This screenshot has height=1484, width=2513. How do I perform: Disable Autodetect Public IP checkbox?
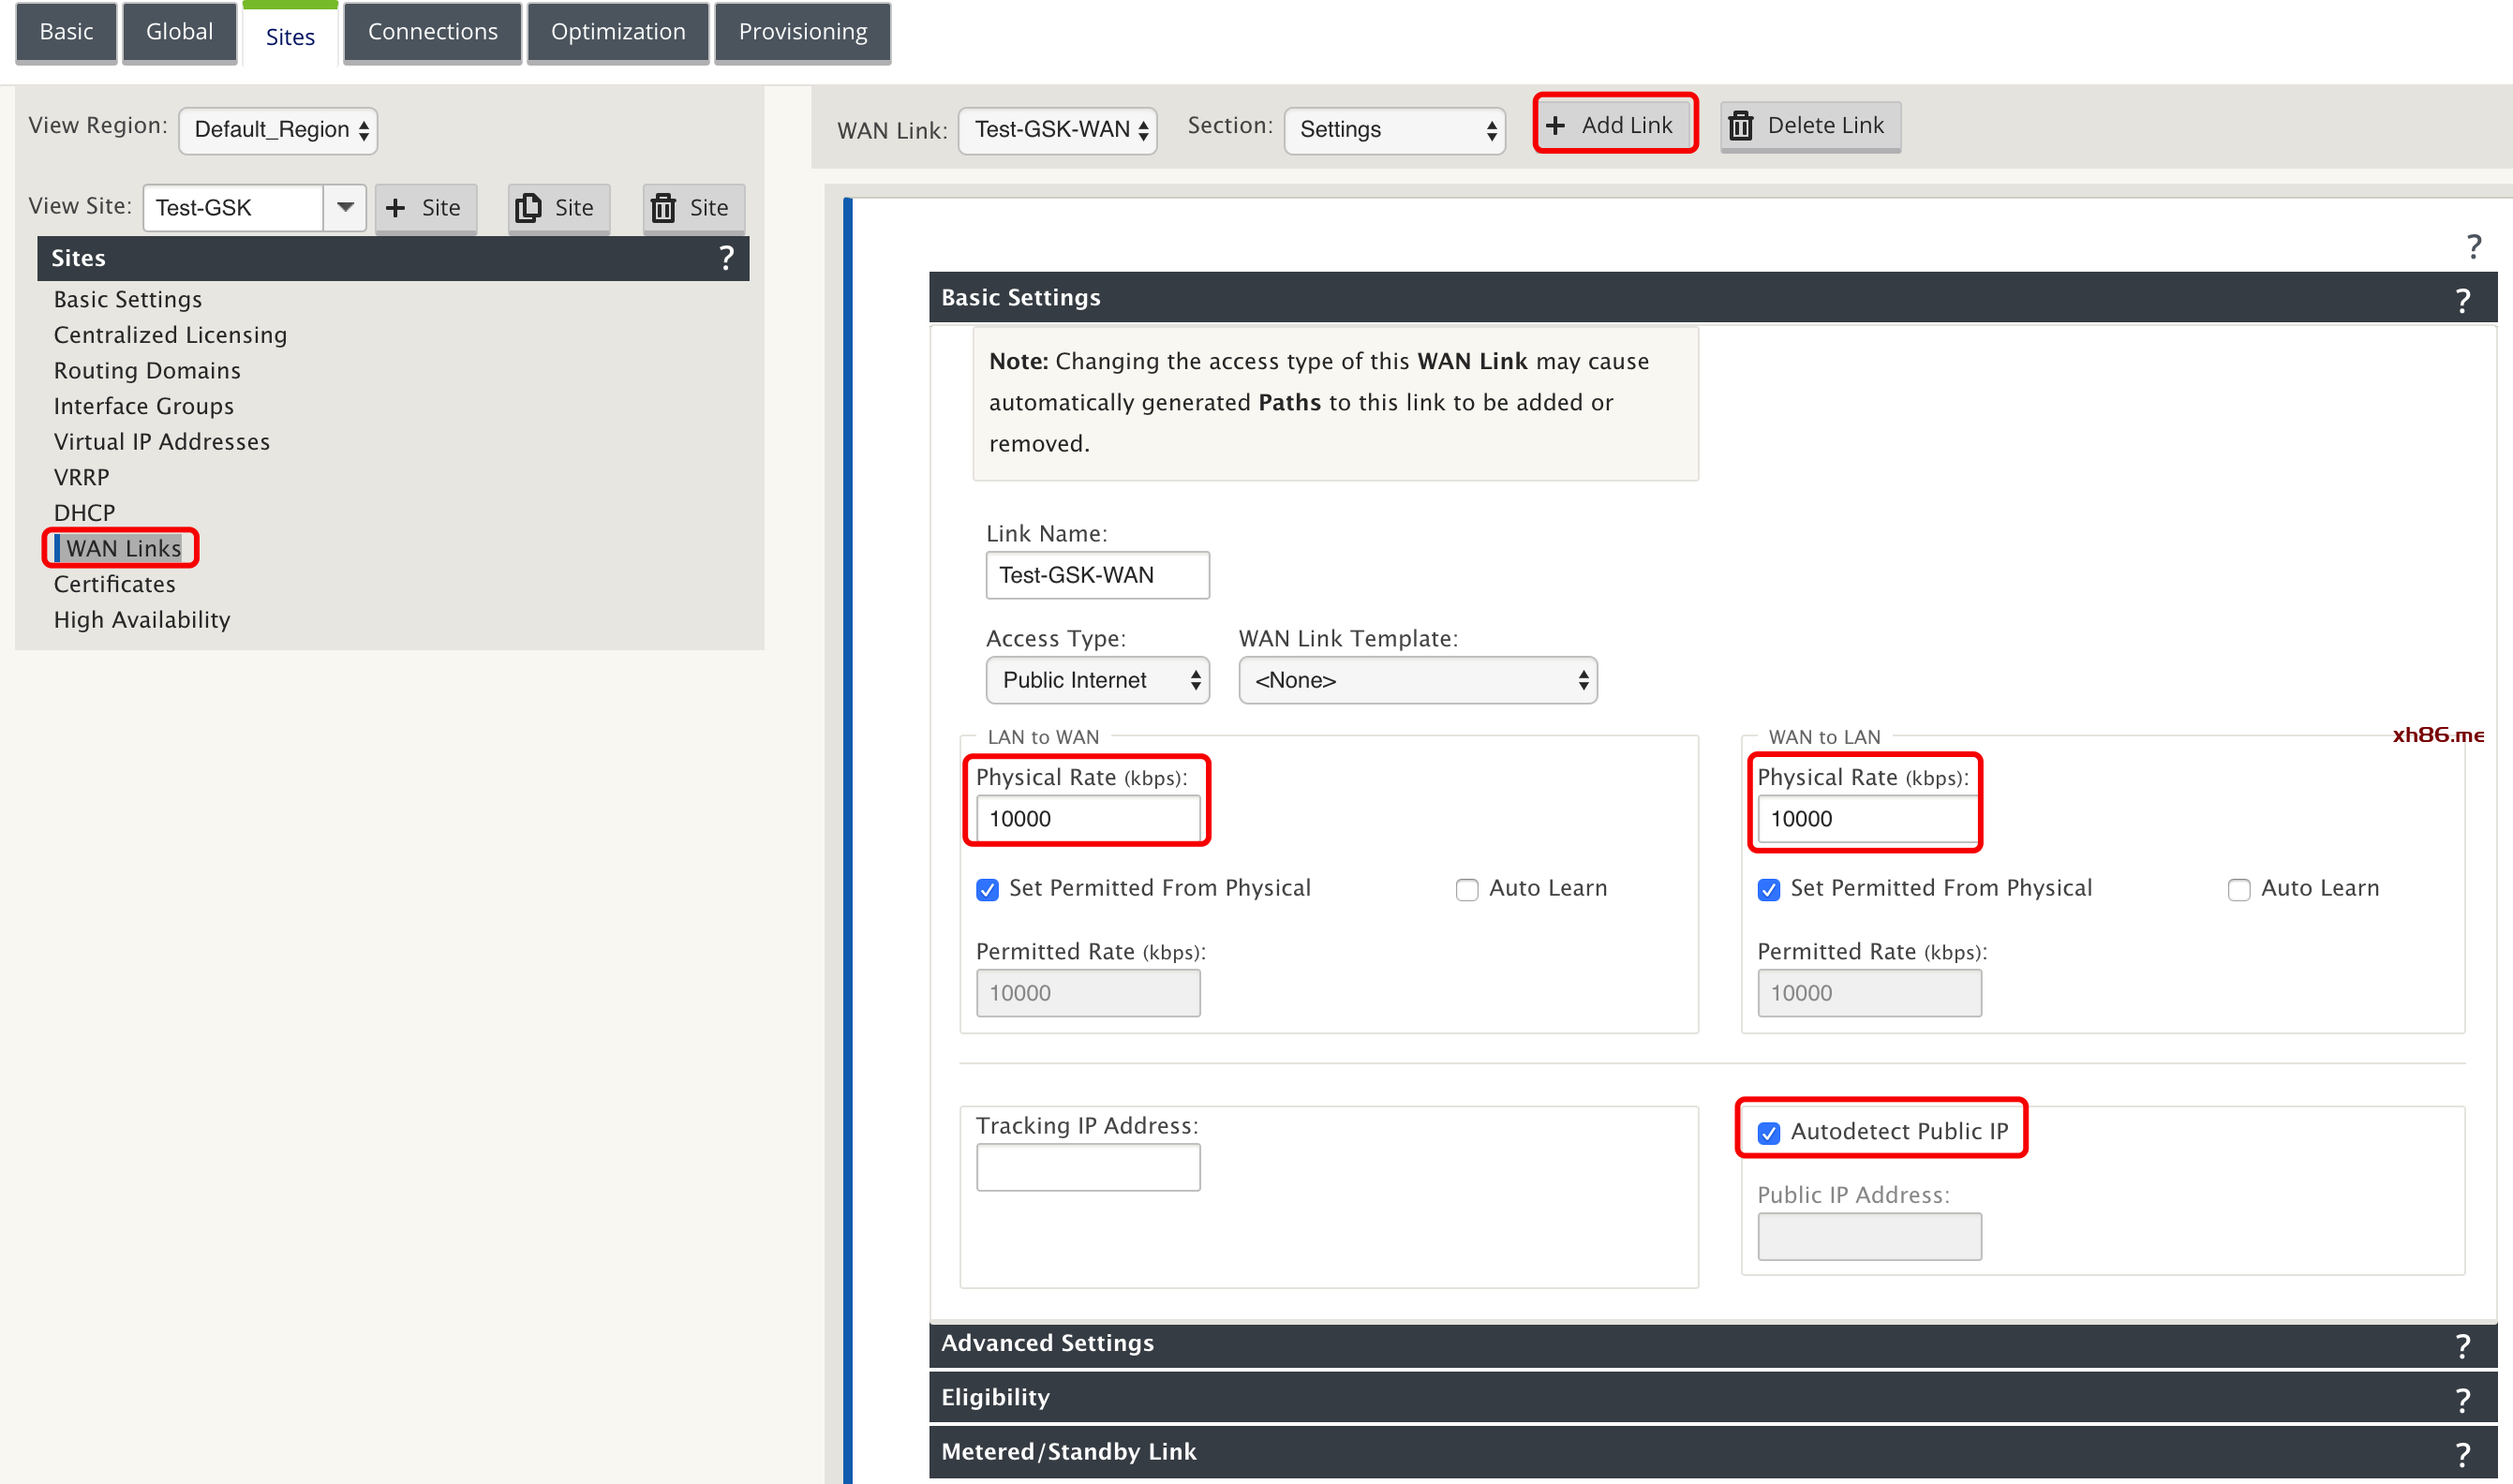1769,1133
